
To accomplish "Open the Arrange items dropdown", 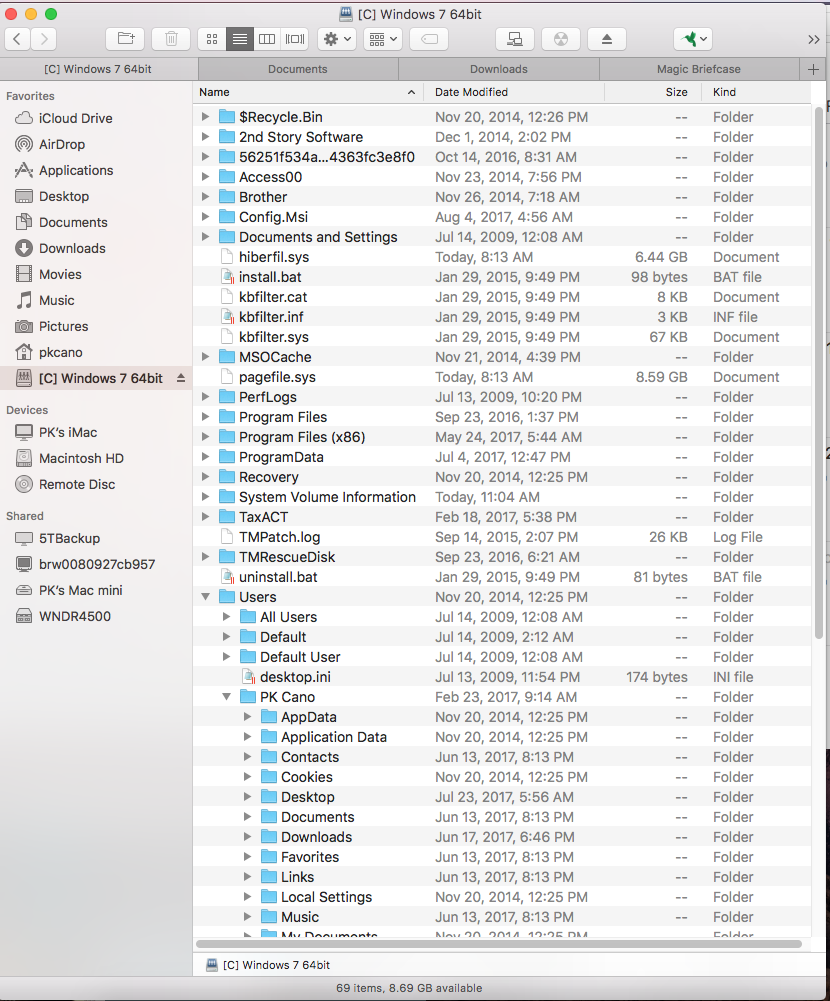I will [x=382, y=39].
